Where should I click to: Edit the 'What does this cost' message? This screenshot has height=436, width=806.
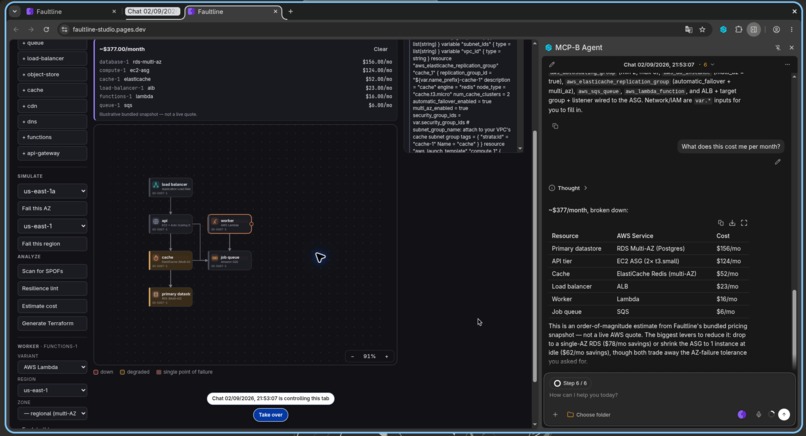click(x=777, y=162)
